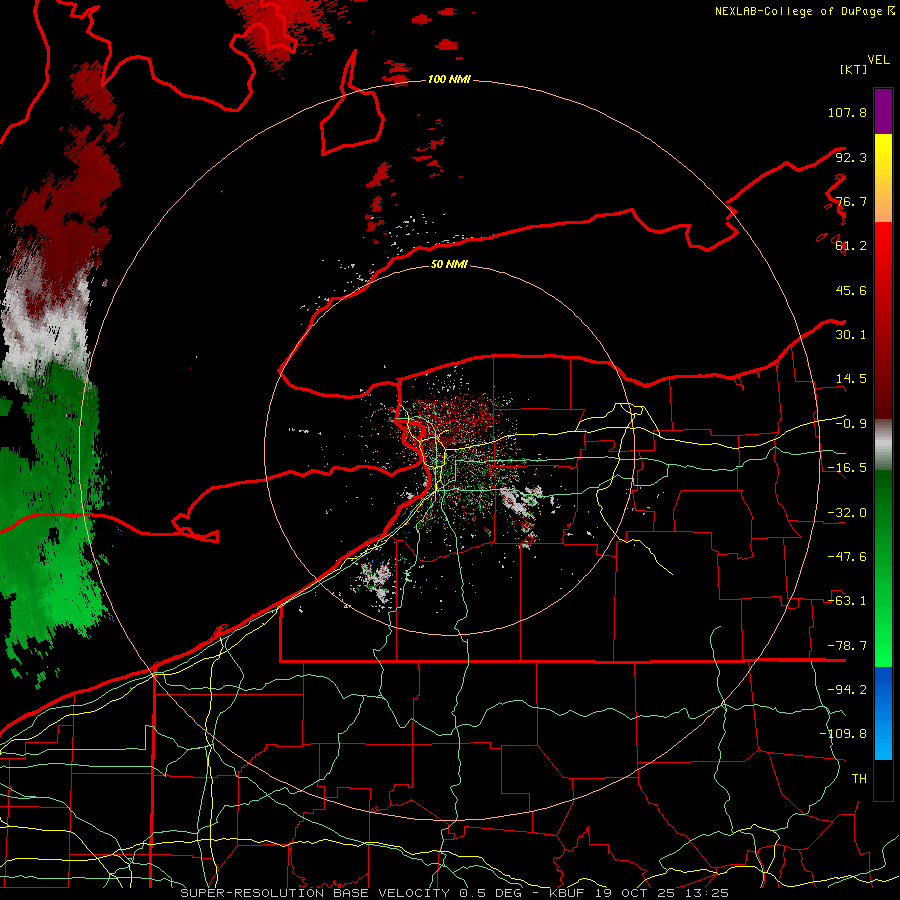Click the 76.7 velocity scale value

tap(851, 201)
